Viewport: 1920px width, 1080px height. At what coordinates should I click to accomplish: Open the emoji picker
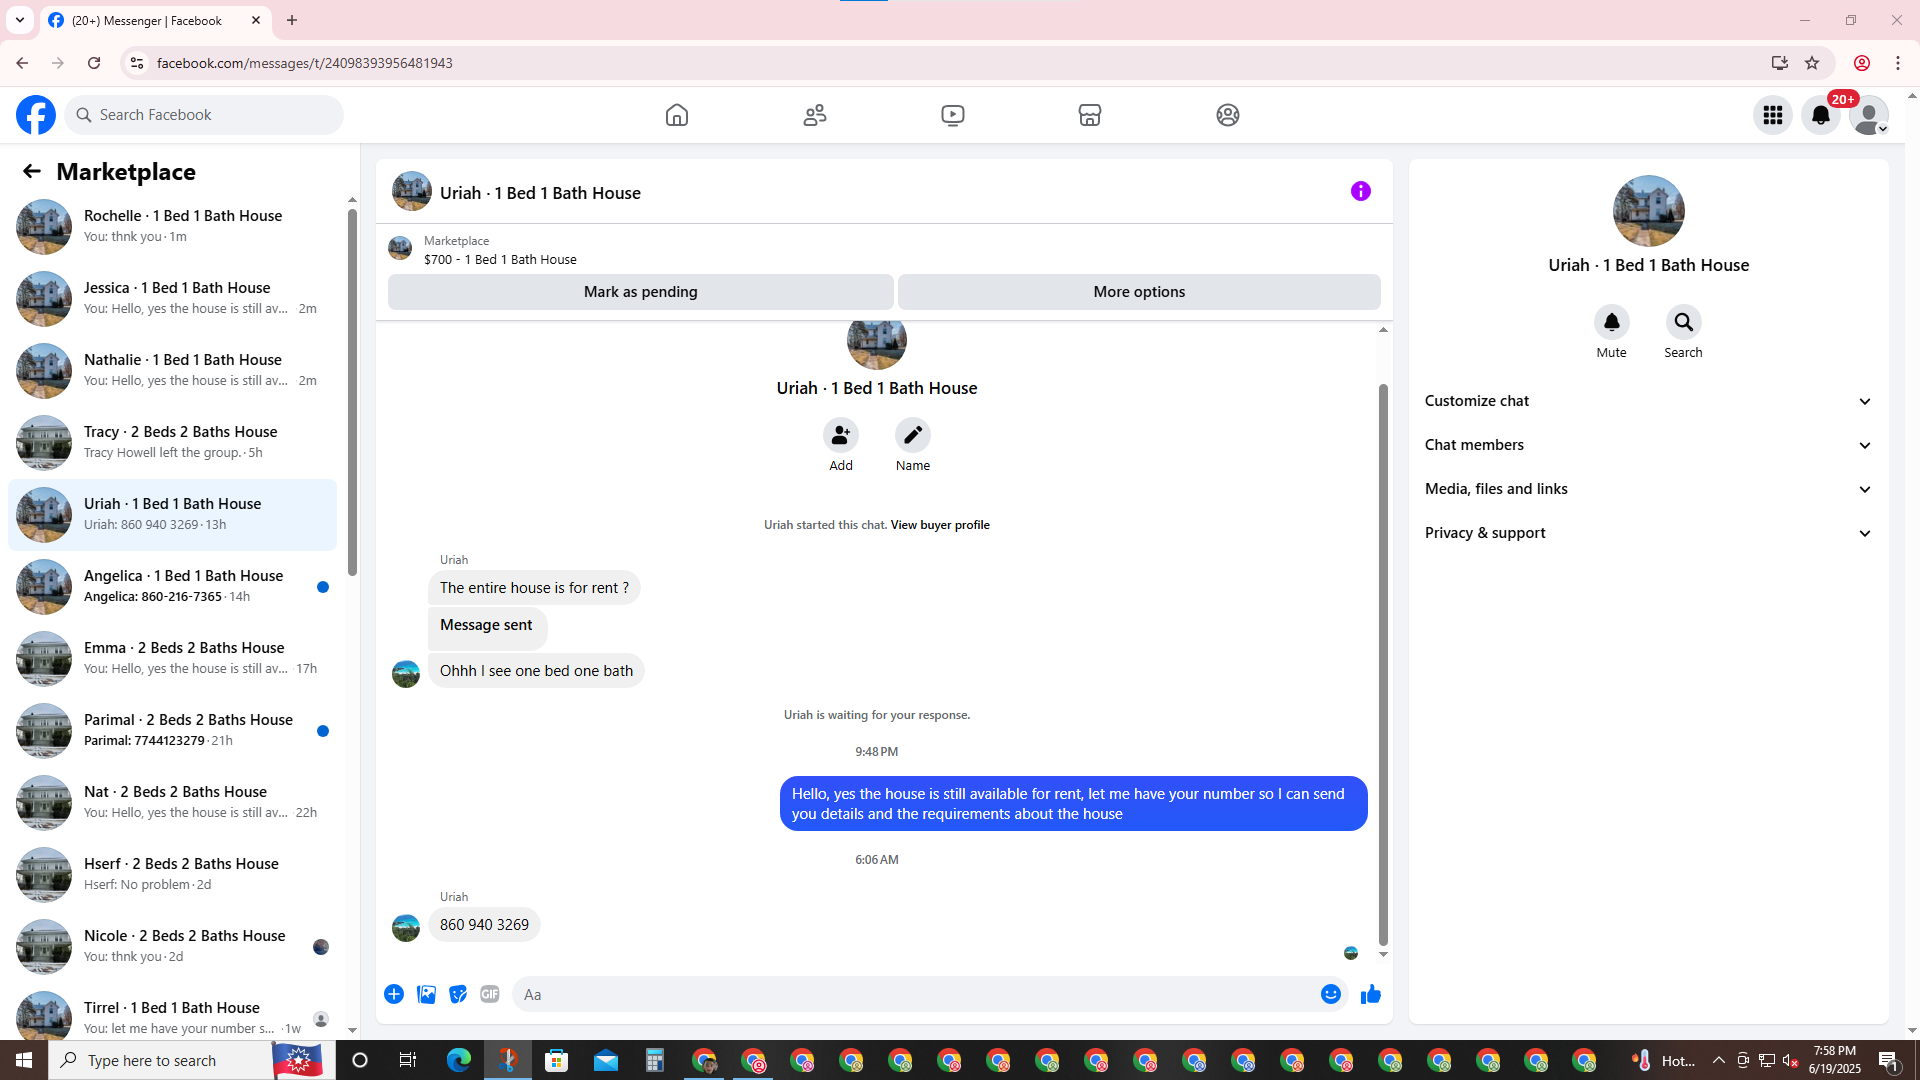click(1331, 994)
